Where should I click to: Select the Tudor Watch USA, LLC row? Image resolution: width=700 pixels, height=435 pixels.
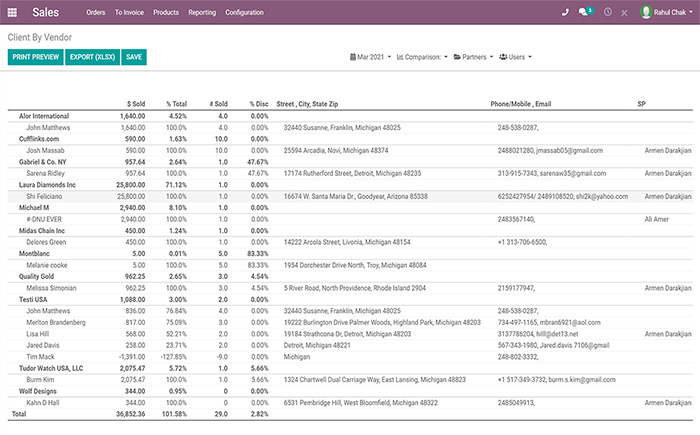[350, 368]
